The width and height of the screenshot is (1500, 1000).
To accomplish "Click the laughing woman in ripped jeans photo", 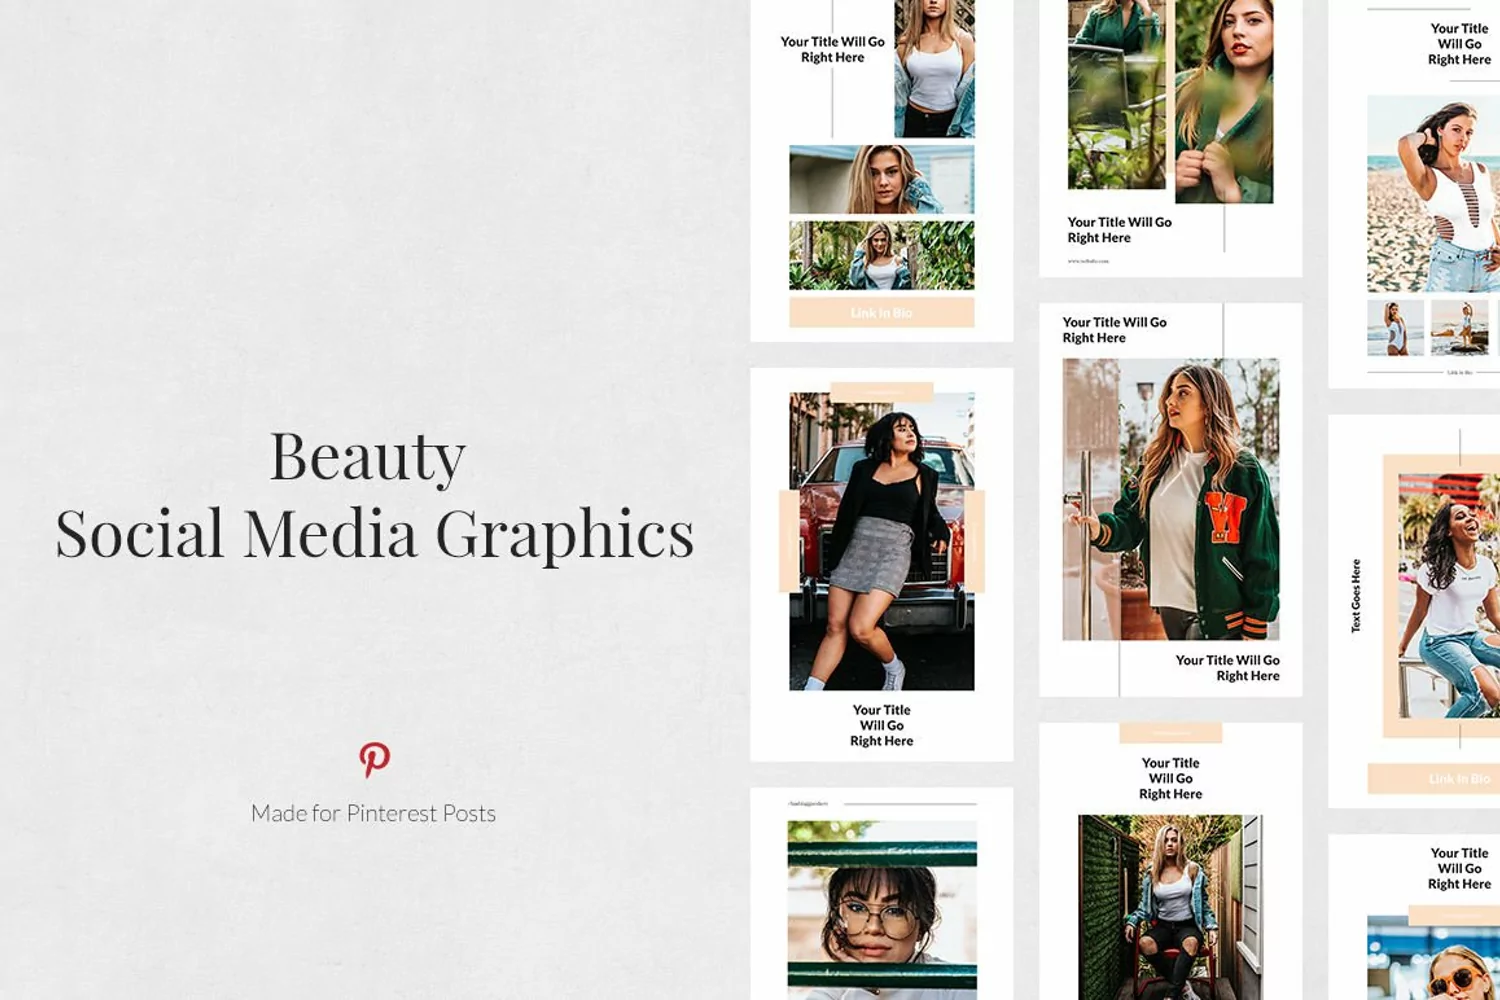I will point(1448,595).
